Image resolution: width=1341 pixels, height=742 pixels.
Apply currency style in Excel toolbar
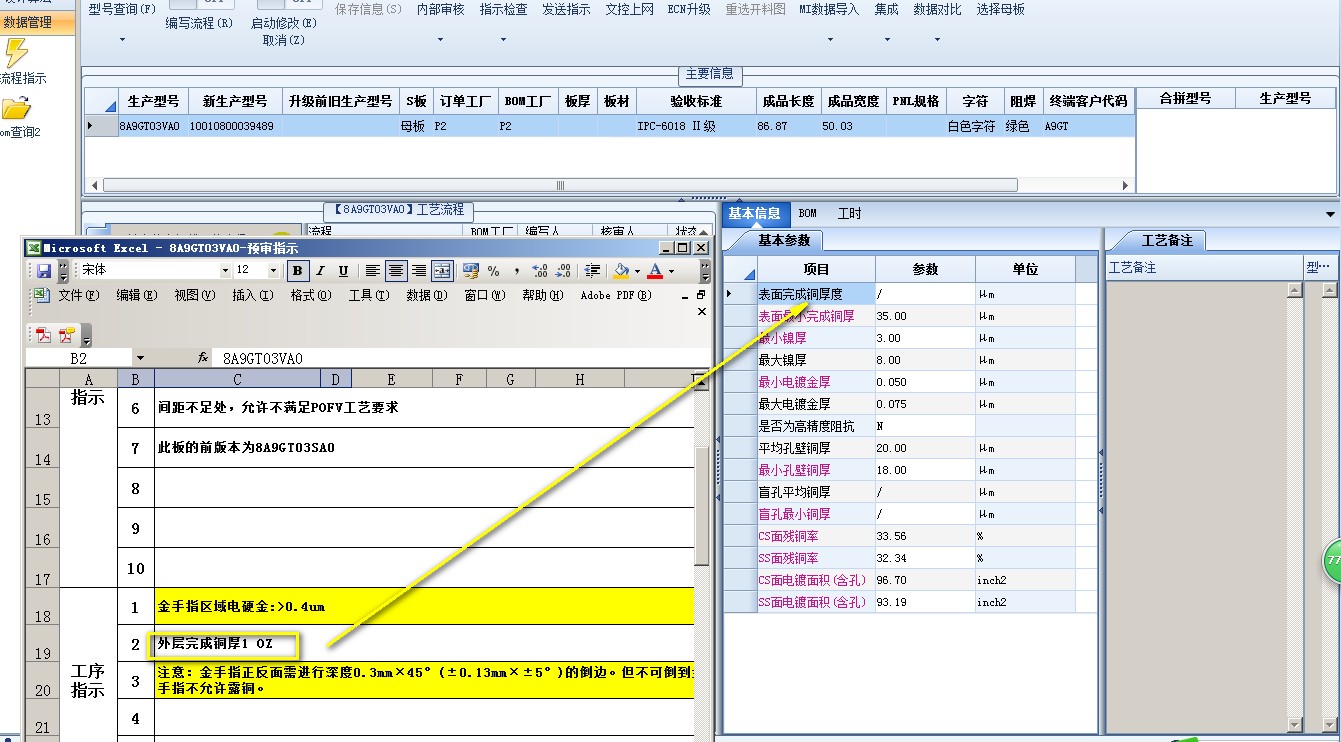[x=471, y=271]
